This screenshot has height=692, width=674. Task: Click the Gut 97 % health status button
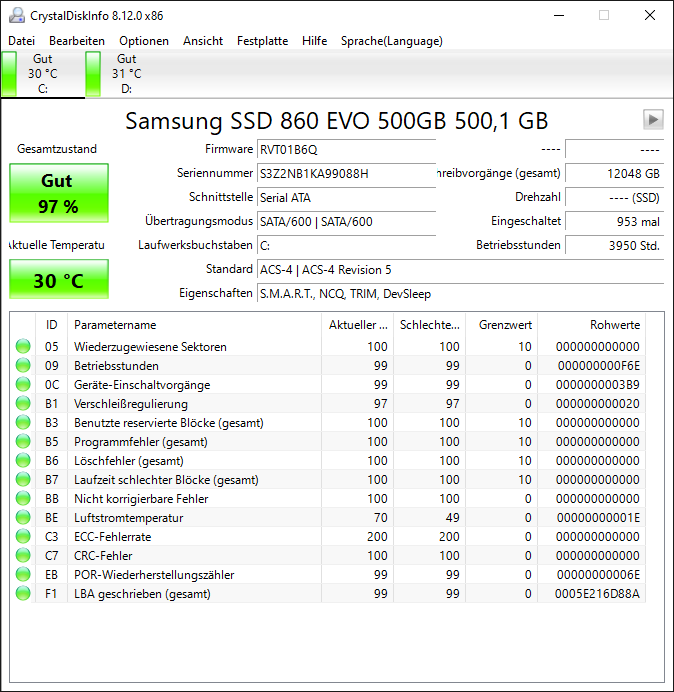coord(59,193)
